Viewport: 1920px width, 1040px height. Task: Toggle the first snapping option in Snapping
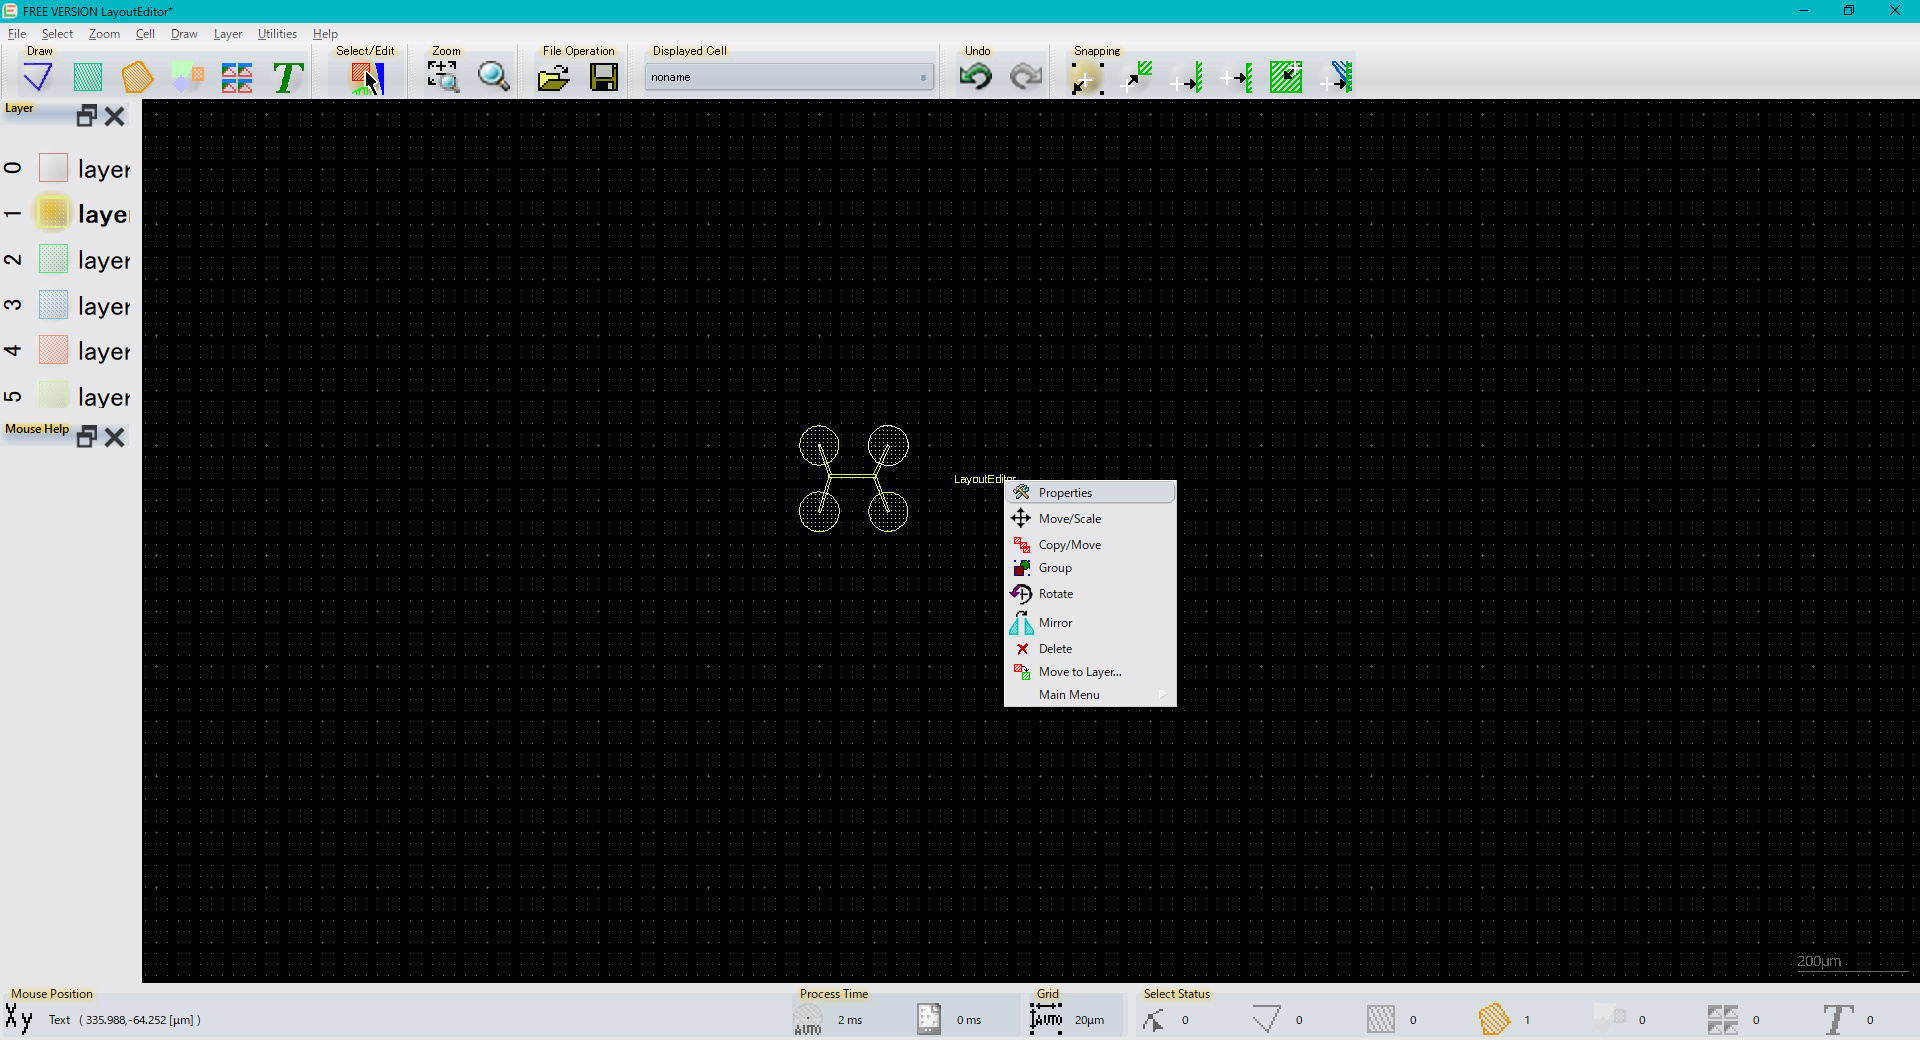1086,77
